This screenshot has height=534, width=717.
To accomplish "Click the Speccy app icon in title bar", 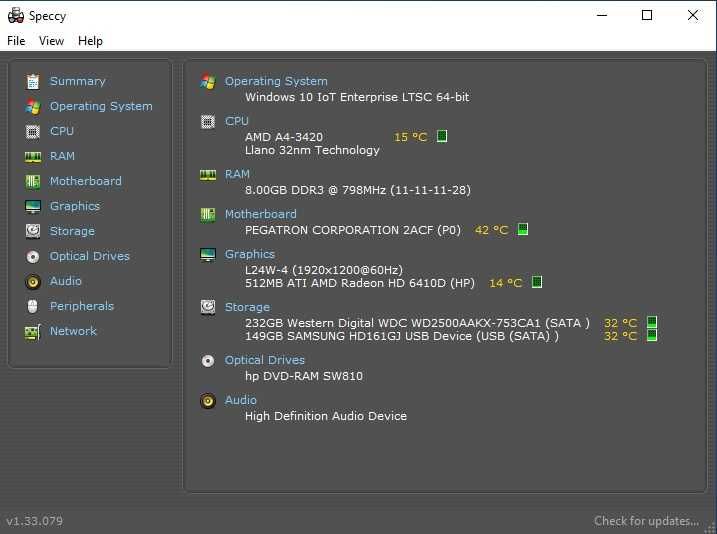I will tap(16, 16).
